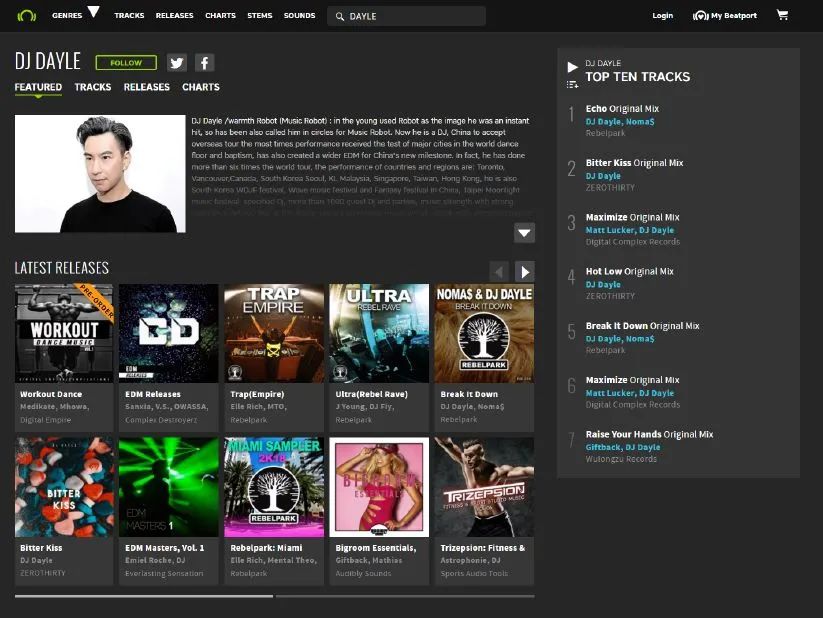Open DJ Dayle's profile photo
The width and height of the screenshot is (823, 618).
pos(100,174)
